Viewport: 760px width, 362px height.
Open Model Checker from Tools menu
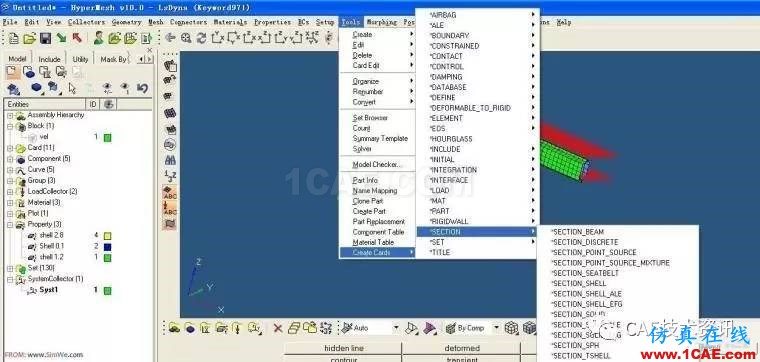(377, 165)
